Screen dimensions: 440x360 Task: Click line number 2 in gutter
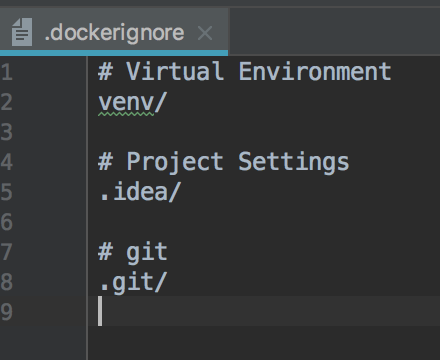coord(6,102)
